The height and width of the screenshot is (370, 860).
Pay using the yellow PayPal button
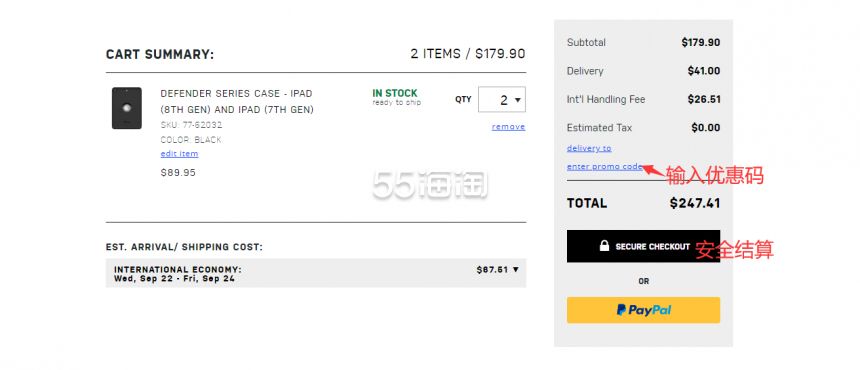[643, 310]
